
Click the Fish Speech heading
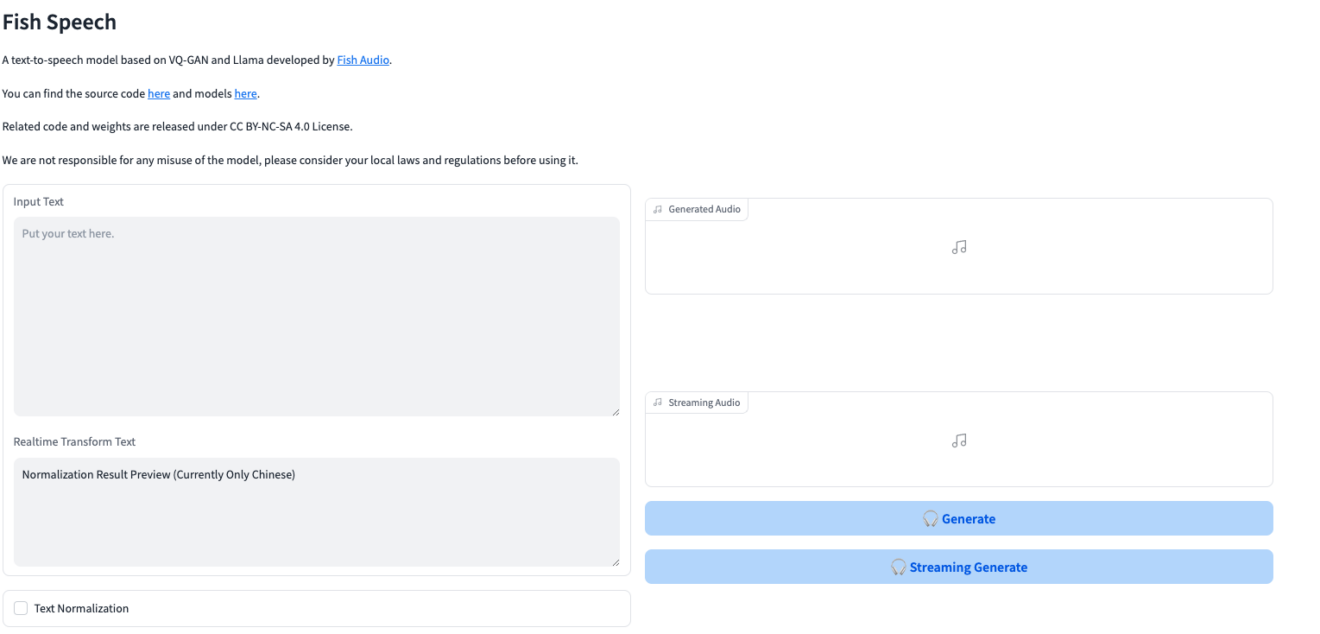(x=60, y=22)
